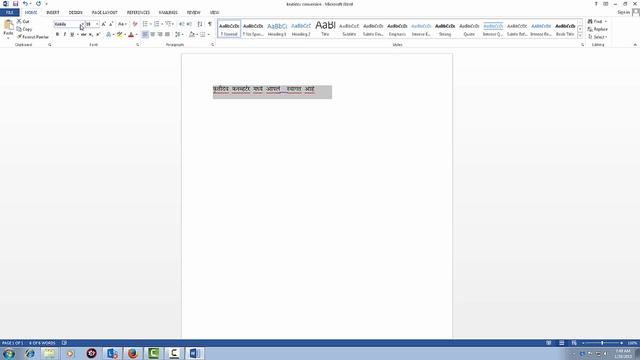The width and height of the screenshot is (640, 360).
Task: Switch to the PAGE LAYOUT tab
Action: [104, 13]
